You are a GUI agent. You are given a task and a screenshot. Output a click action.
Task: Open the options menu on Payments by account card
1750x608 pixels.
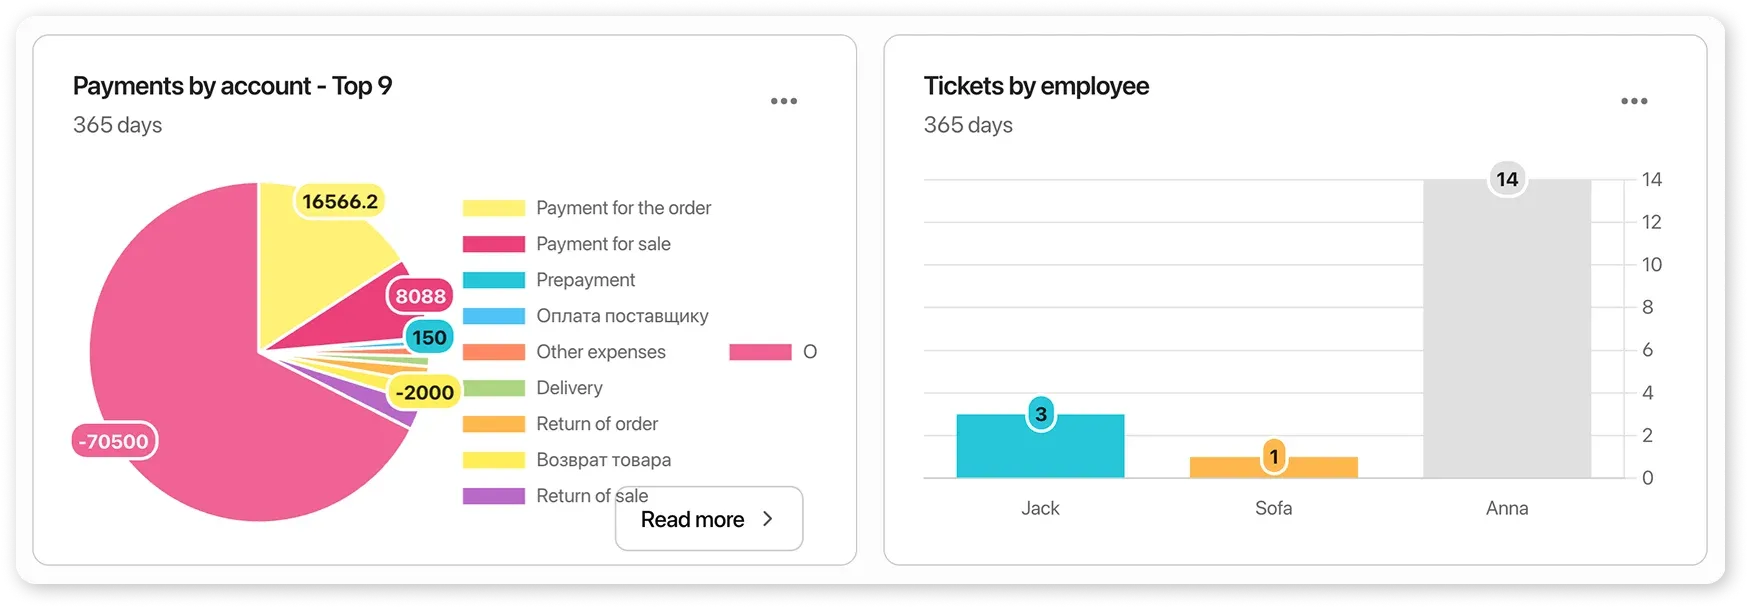pos(784,100)
